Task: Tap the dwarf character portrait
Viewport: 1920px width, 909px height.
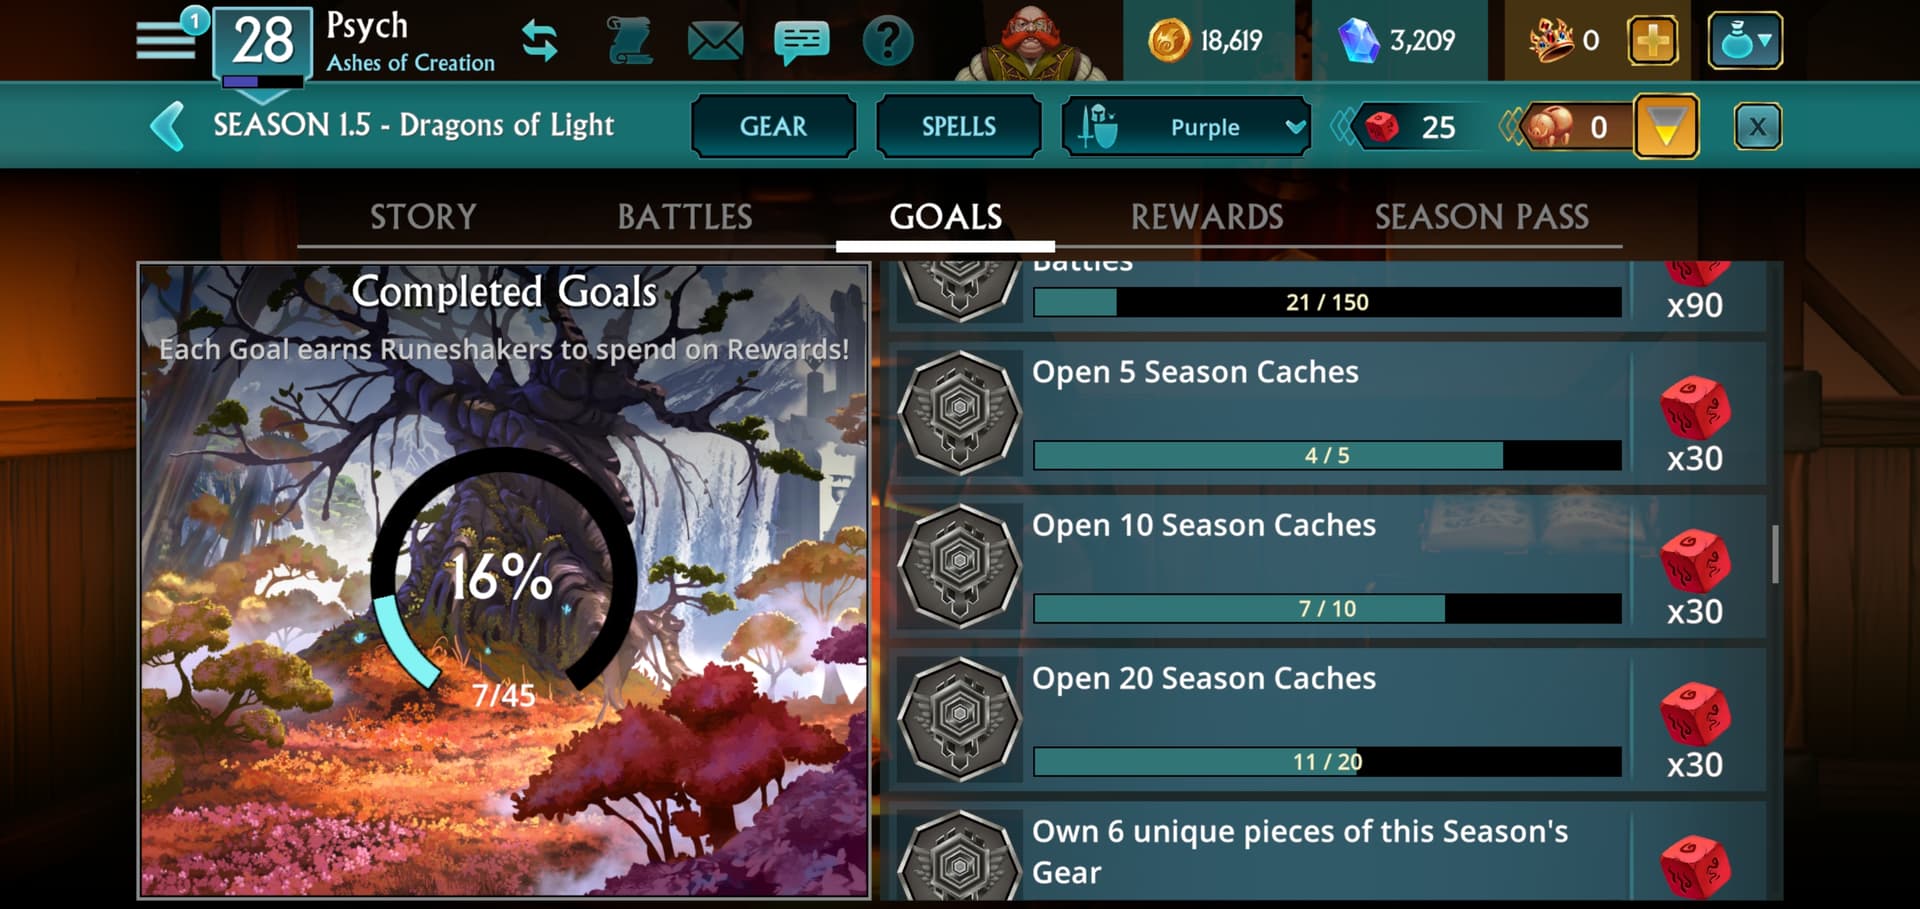Action: coord(1030,42)
